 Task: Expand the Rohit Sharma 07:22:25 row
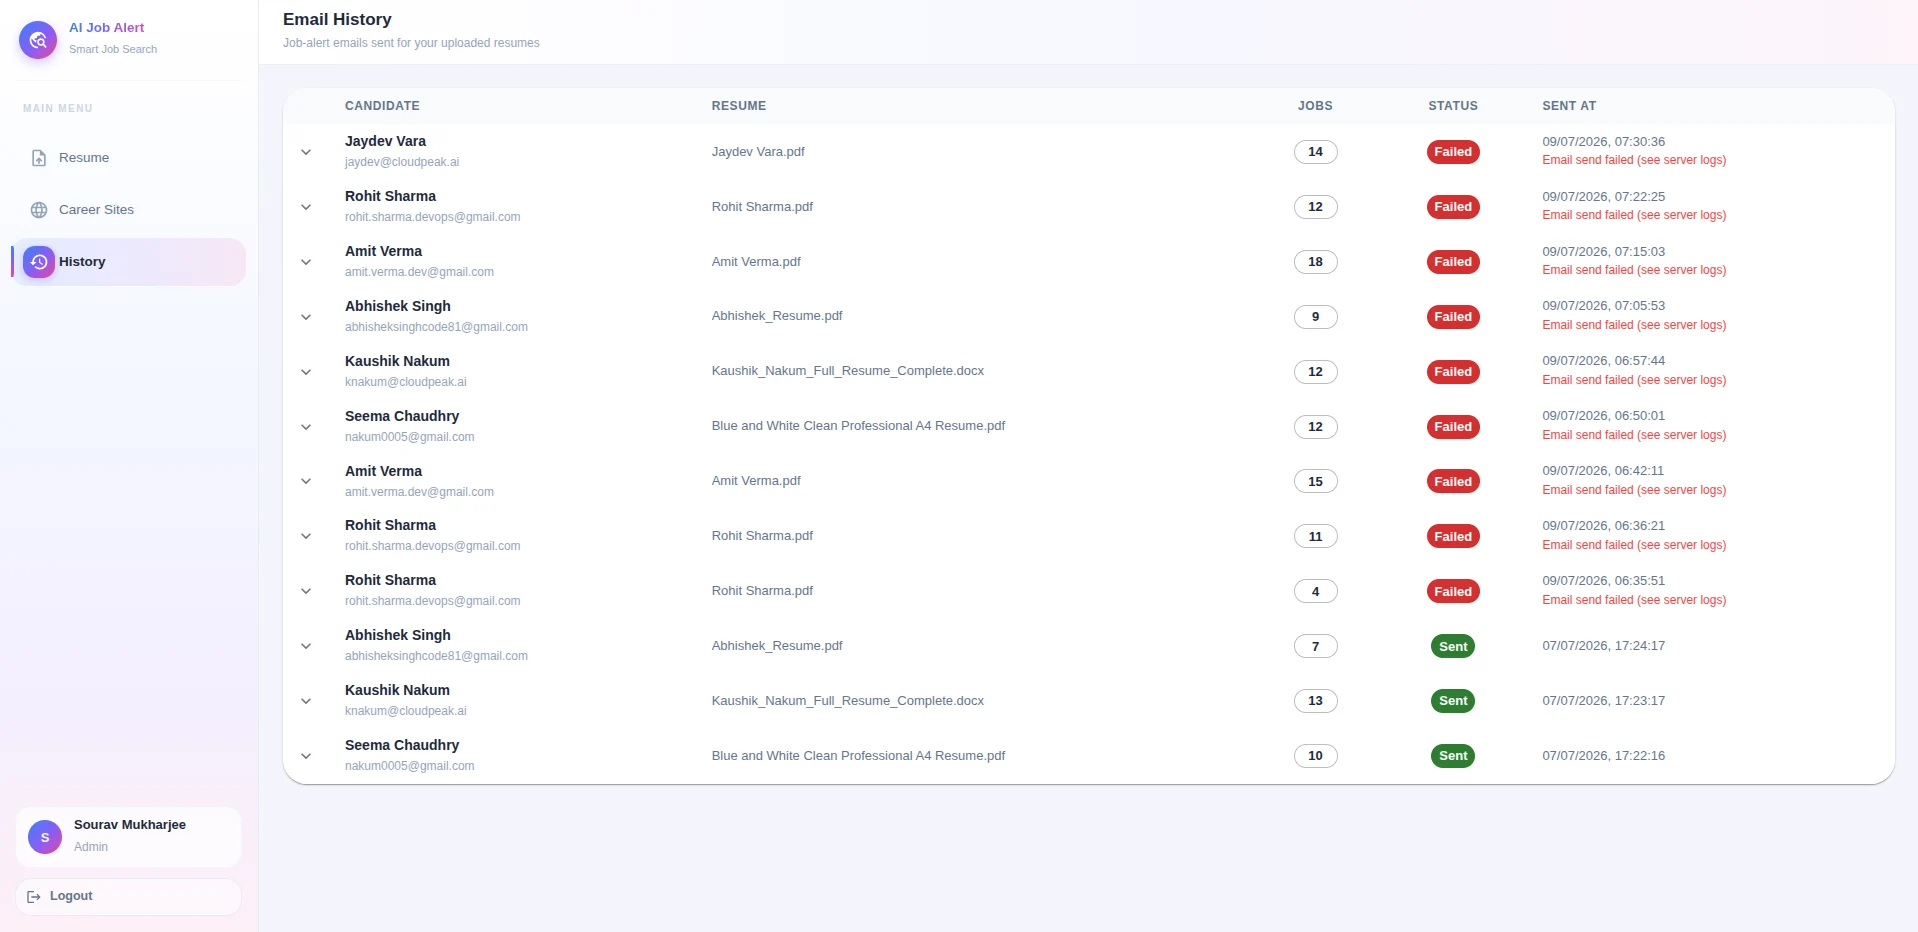[x=306, y=207]
